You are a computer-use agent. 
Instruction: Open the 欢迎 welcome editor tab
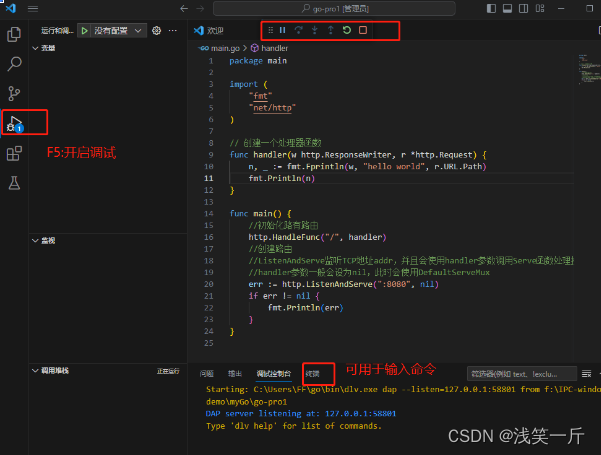(x=209, y=31)
